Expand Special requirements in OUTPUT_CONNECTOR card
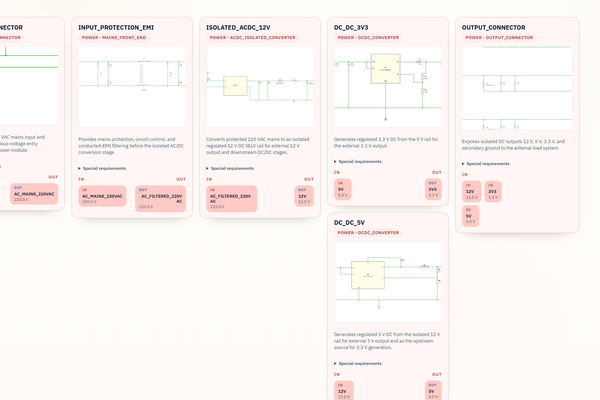 click(x=486, y=164)
